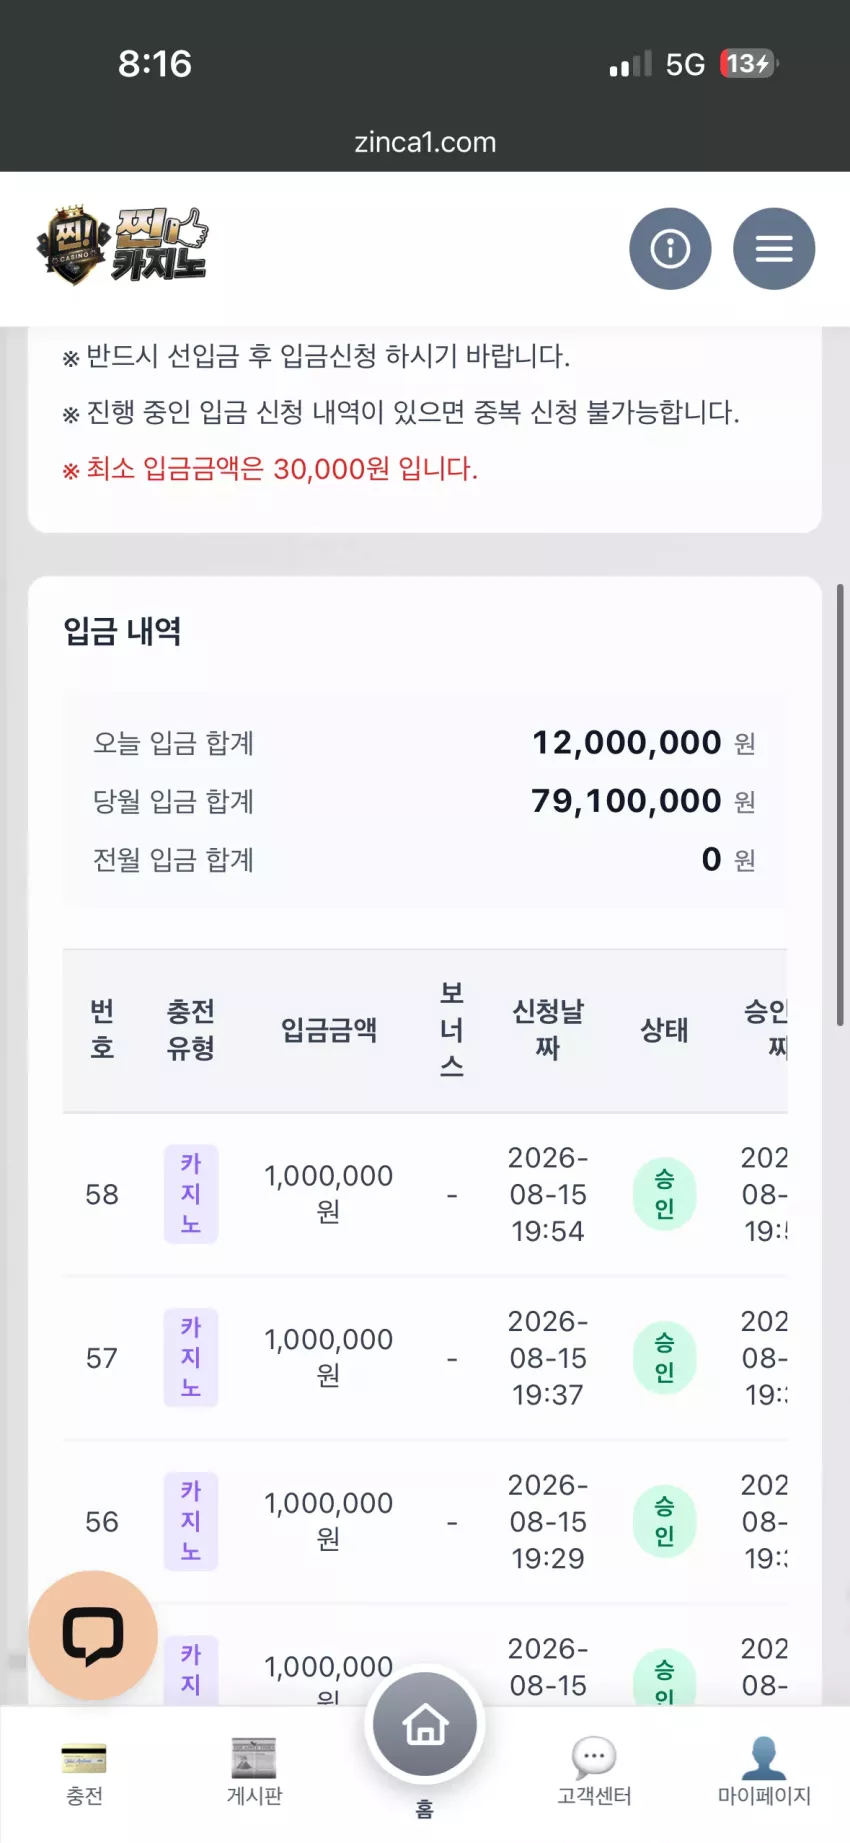The height and width of the screenshot is (1843, 850).
Task: Tap the battery indicator in status bar
Action: (748, 64)
